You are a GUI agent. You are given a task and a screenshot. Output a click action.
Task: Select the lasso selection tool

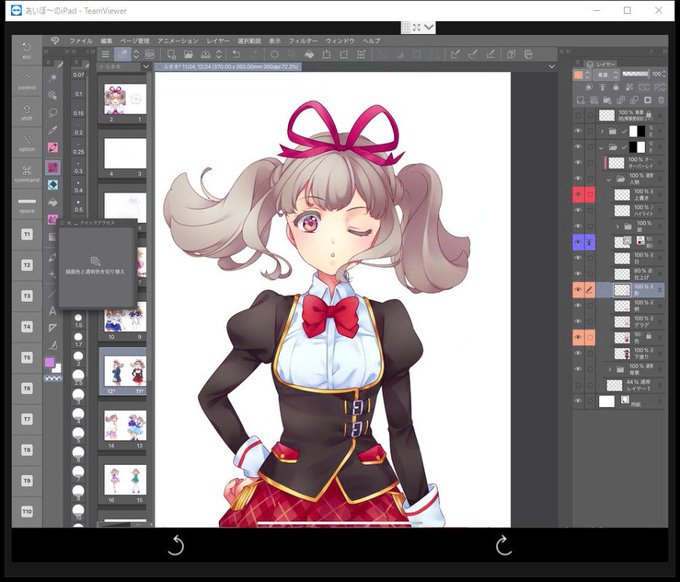tap(52, 113)
